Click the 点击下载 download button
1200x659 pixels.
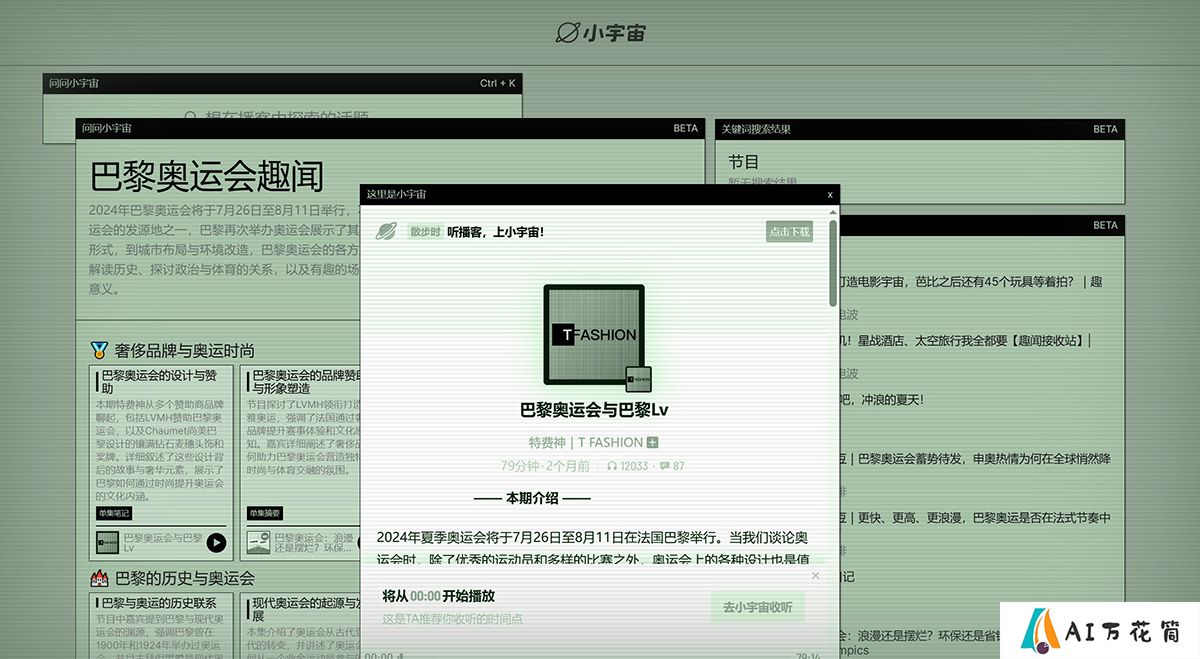tap(789, 232)
